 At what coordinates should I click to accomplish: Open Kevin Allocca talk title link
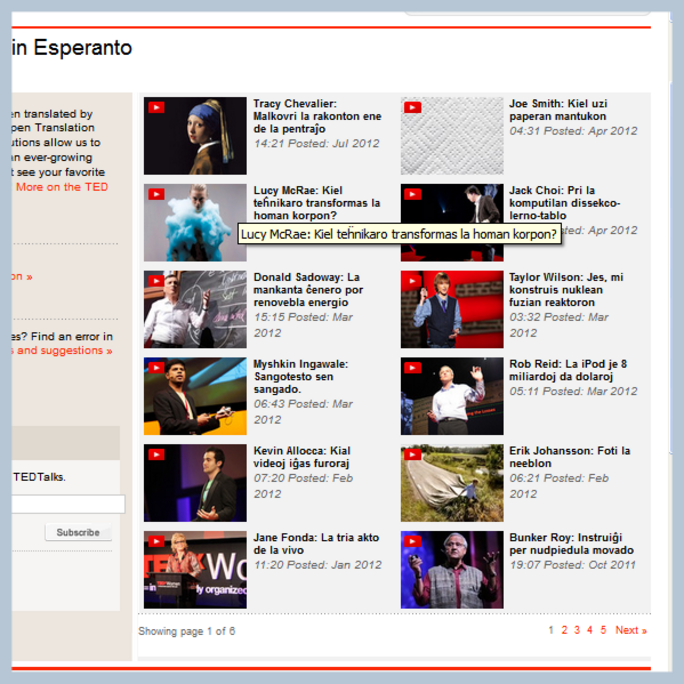(x=302, y=457)
